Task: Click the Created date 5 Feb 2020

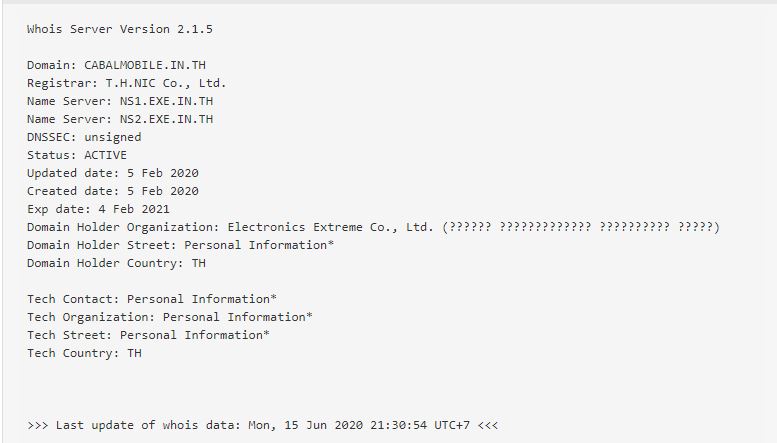Action: 163,191
